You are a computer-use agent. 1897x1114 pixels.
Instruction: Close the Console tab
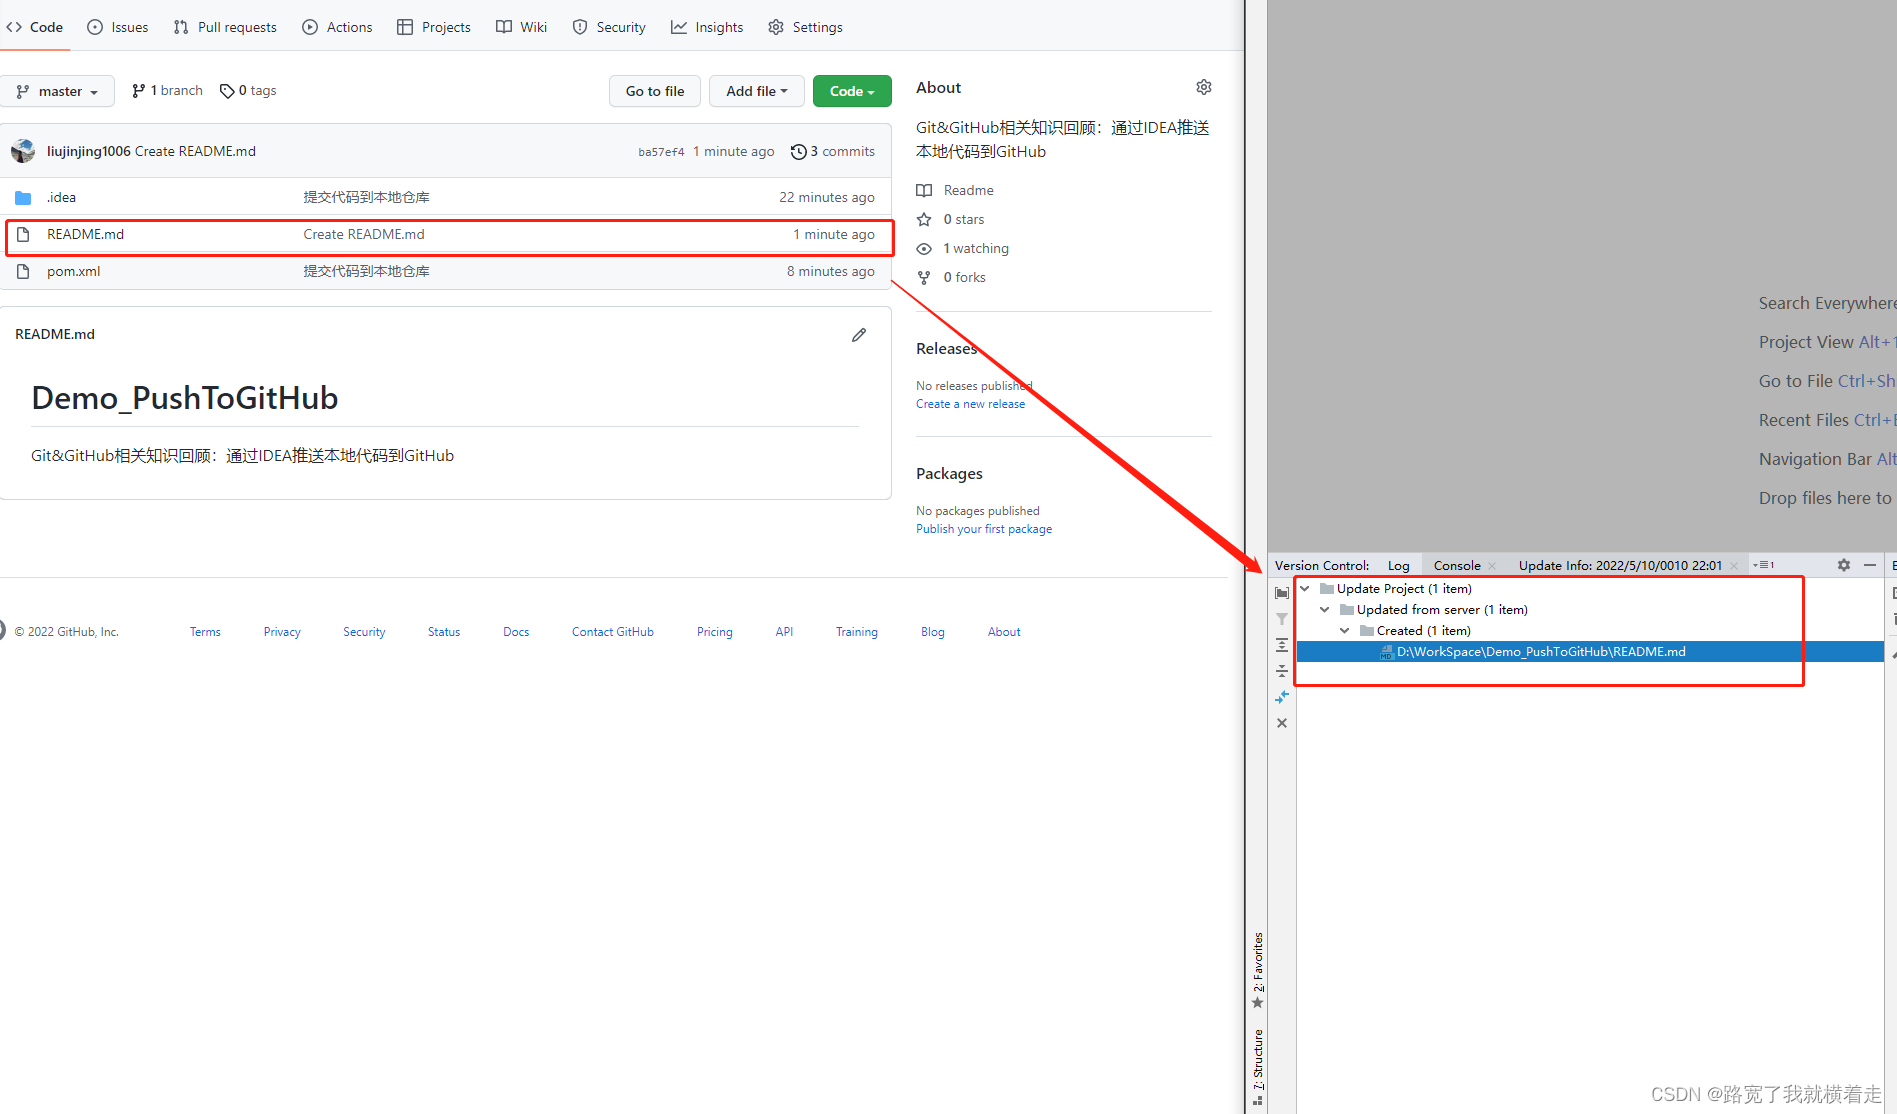pos(1492,566)
